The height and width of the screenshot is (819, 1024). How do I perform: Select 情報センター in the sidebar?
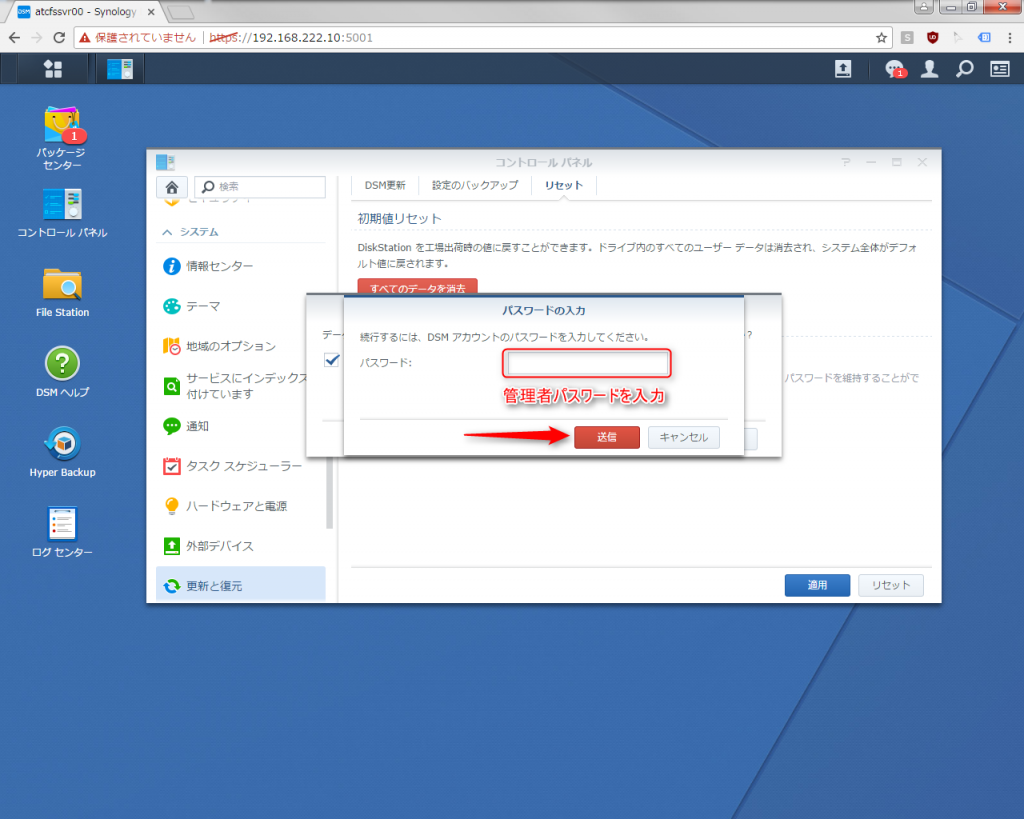click(220, 266)
